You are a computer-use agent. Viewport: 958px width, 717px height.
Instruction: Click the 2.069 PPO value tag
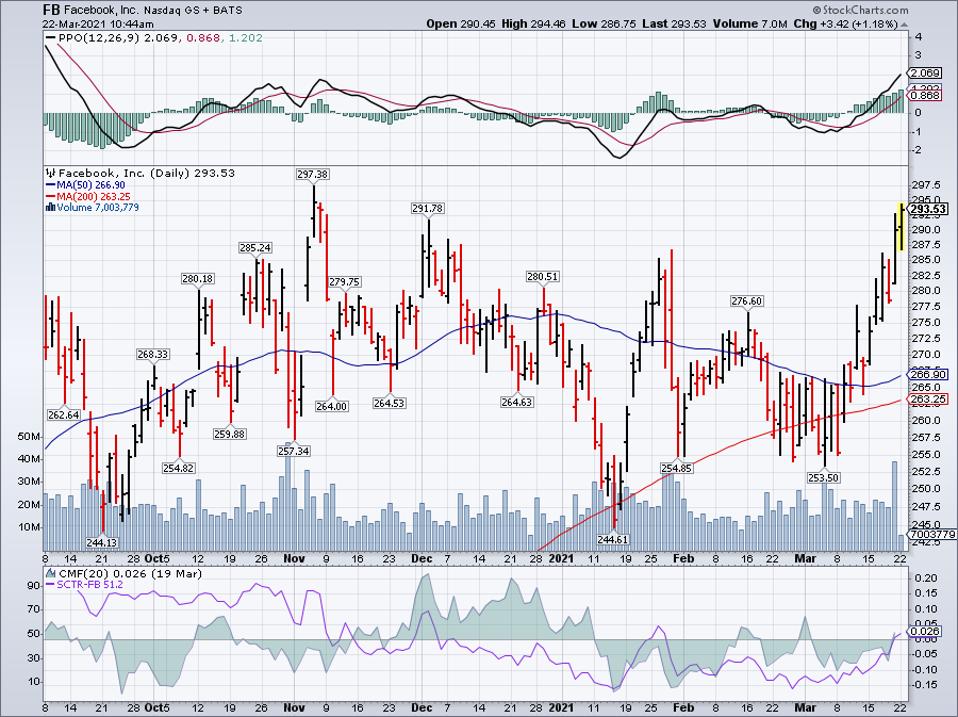[x=922, y=74]
